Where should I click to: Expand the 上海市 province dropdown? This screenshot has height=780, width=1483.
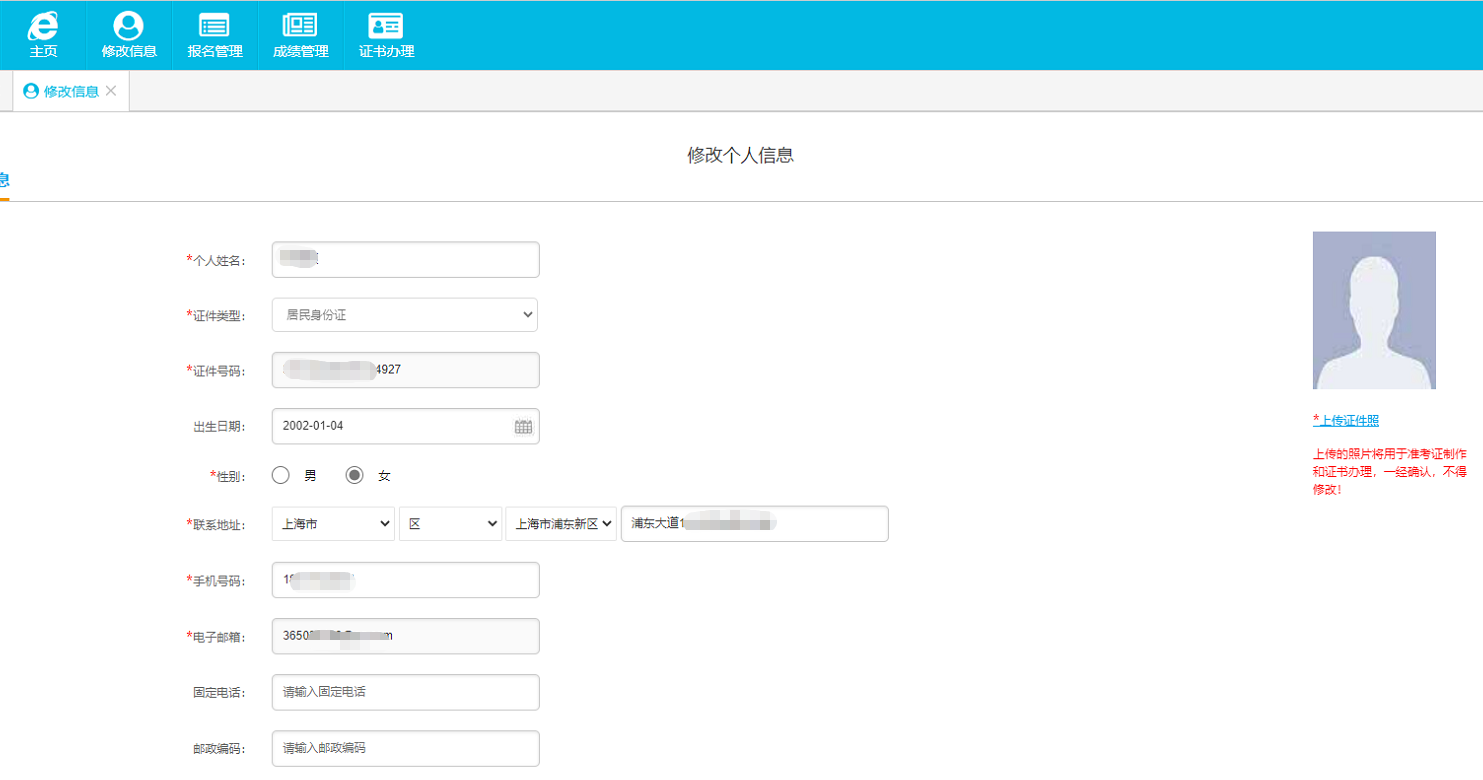coord(332,523)
